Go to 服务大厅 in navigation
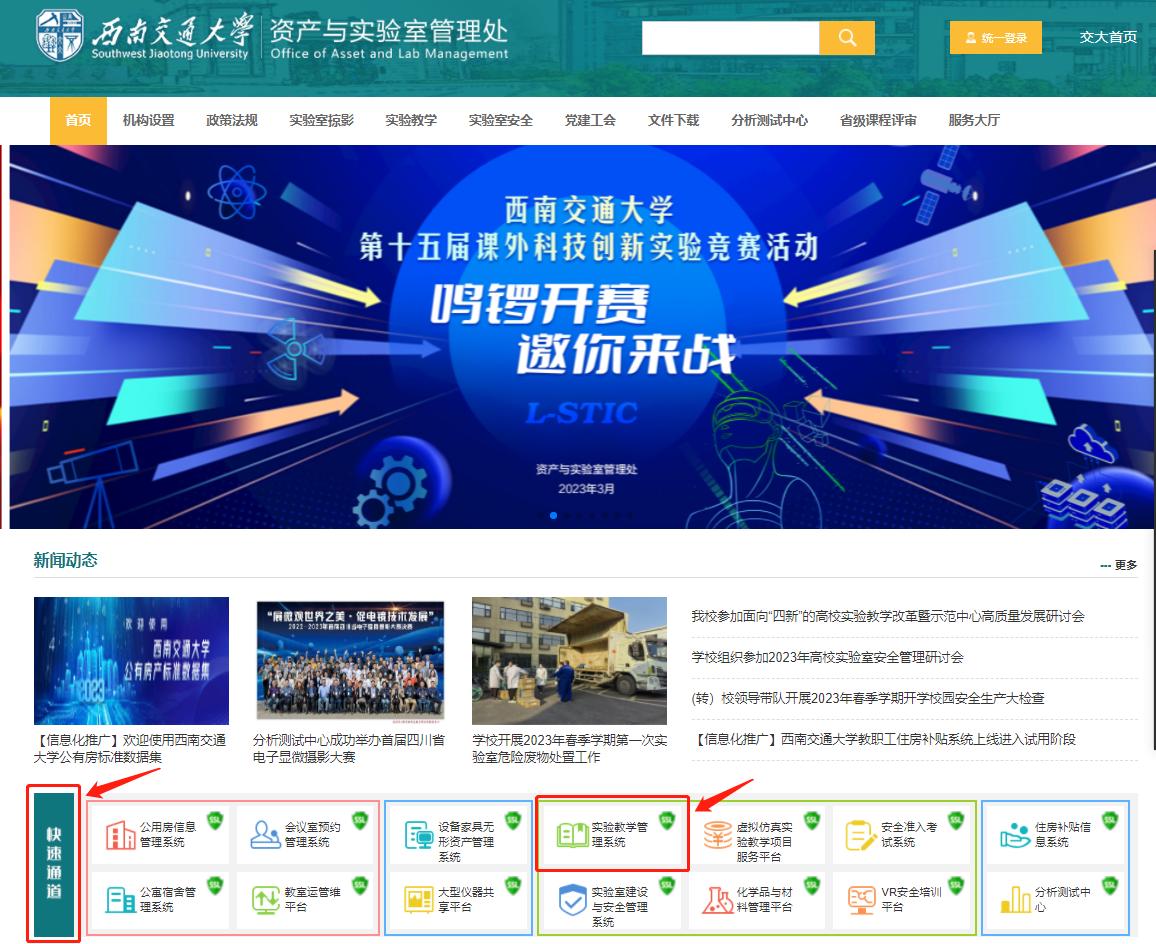 pyautogui.click(x=973, y=120)
